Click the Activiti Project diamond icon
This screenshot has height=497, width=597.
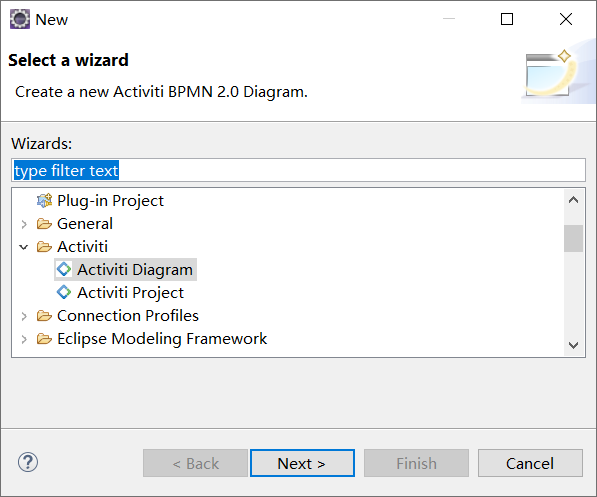[64, 292]
